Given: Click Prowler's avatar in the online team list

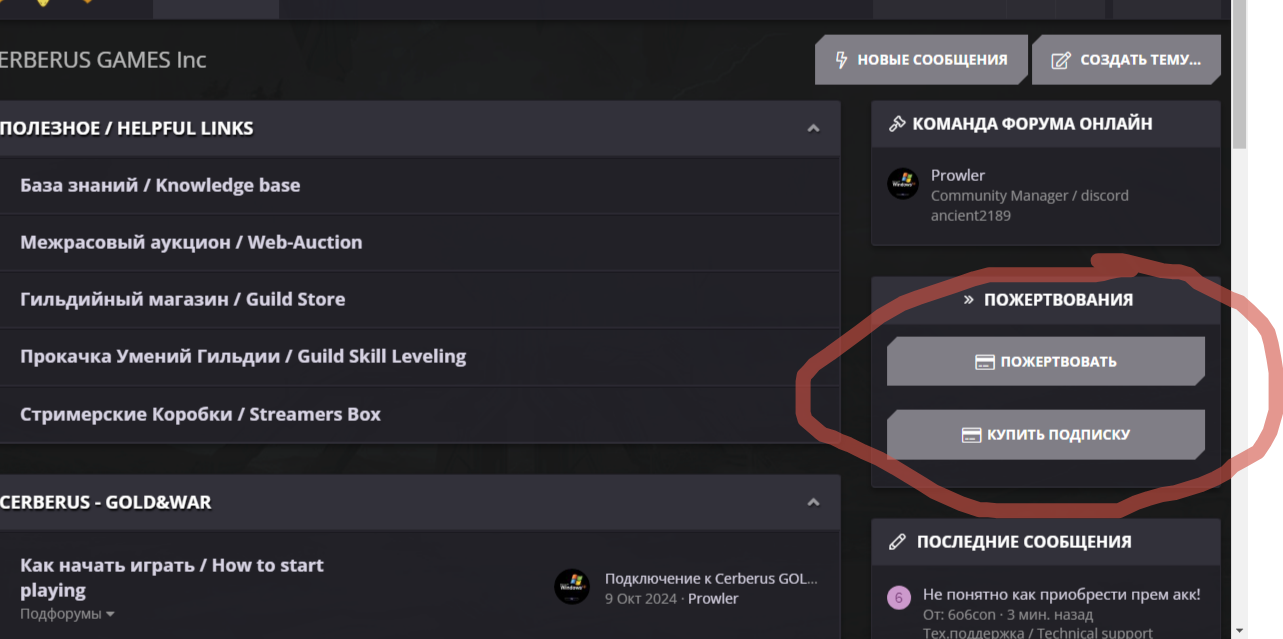Looking at the screenshot, I should point(903,184).
